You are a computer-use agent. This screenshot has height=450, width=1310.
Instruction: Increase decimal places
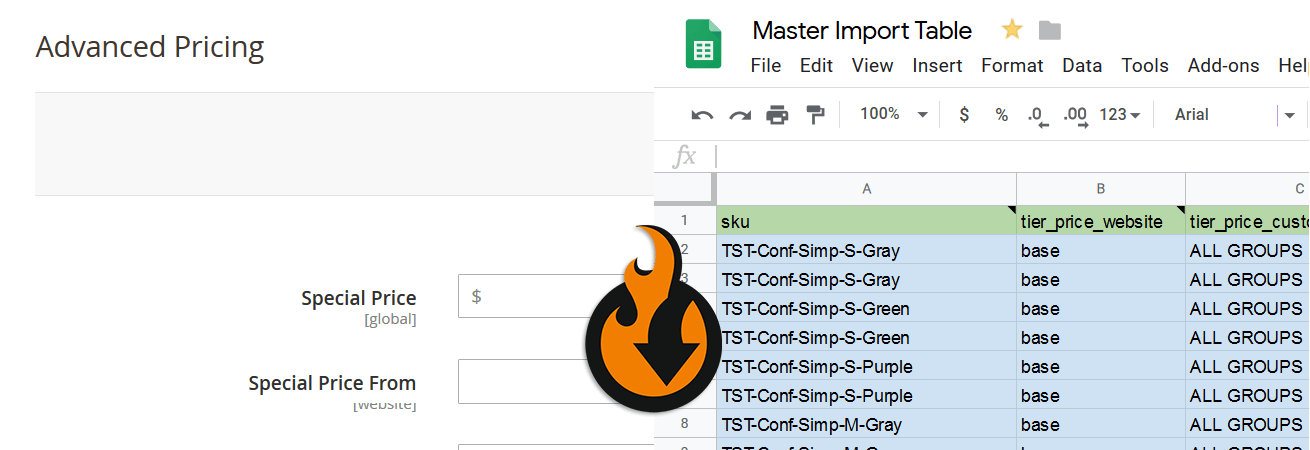point(1075,116)
